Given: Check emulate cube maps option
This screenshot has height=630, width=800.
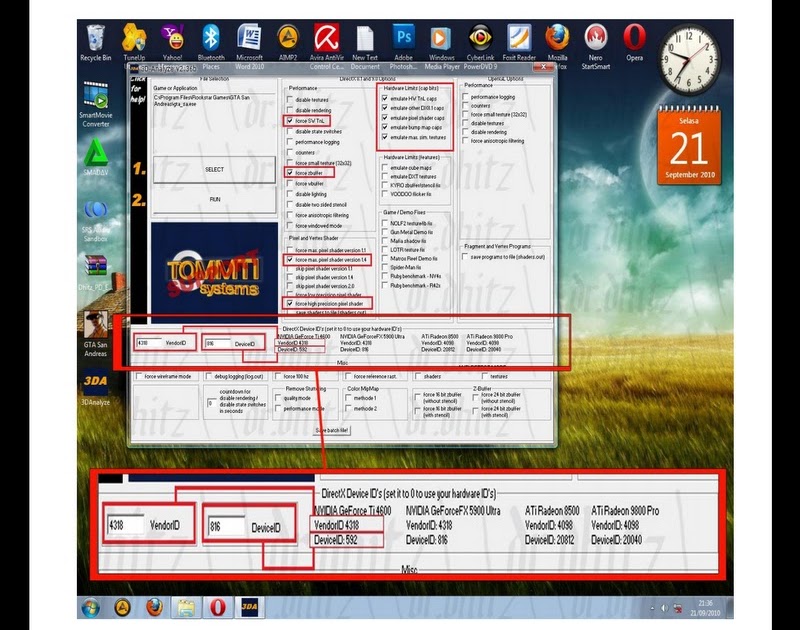Looking at the screenshot, I should (x=385, y=167).
